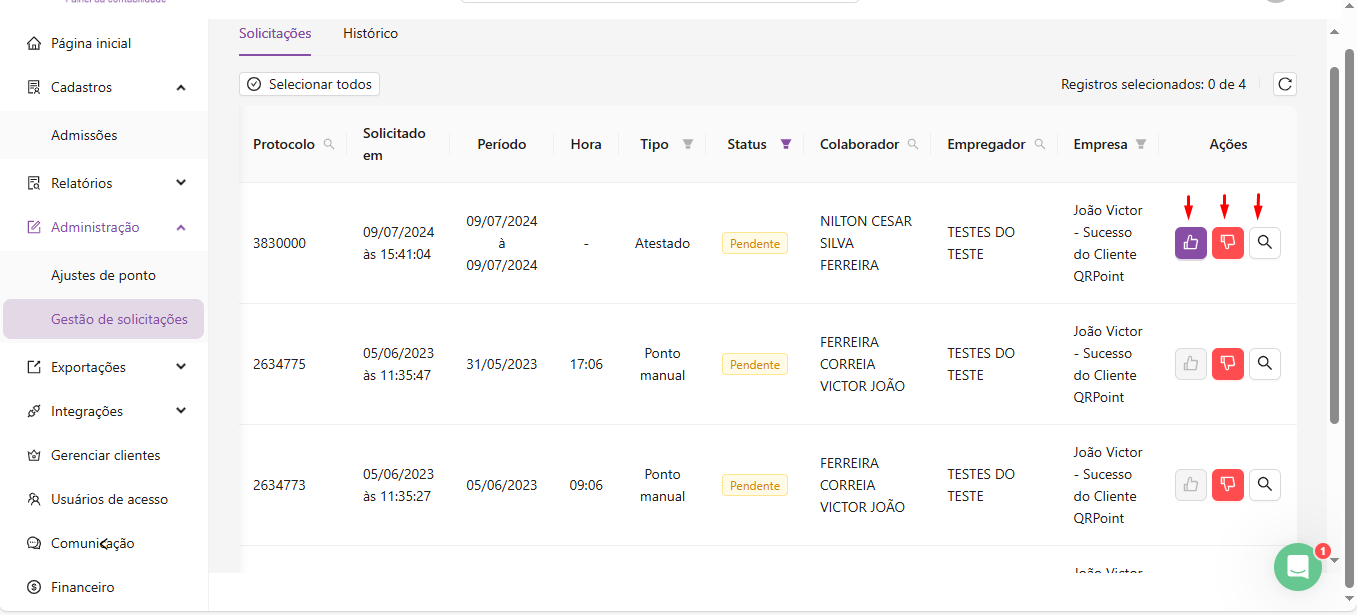This screenshot has width=1357, height=615.
Task: Click the refresh icon above the table
Action: (1284, 84)
